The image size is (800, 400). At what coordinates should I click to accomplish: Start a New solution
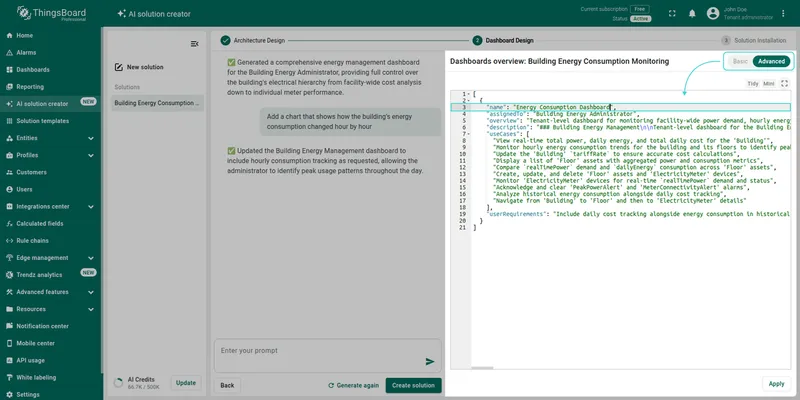pyautogui.click(x=139, y=67)
